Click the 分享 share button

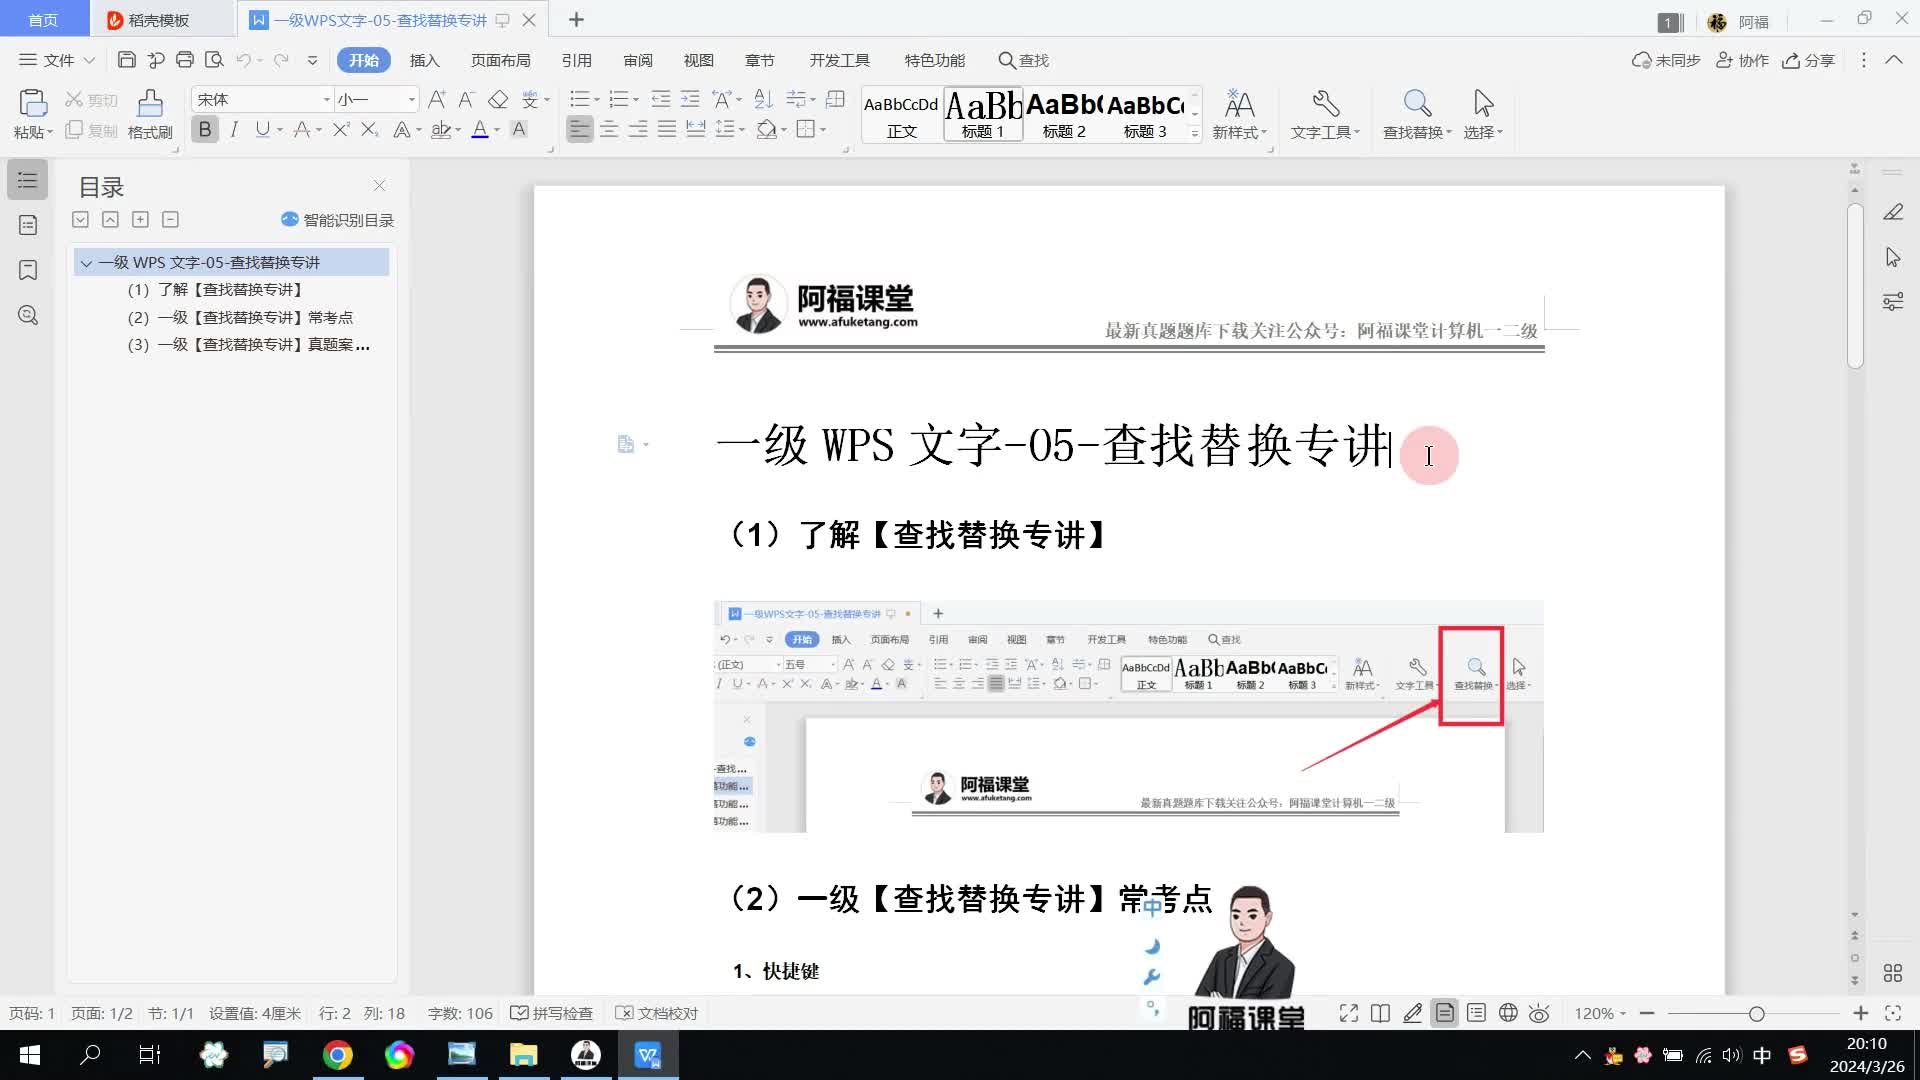tap(1809, 60)
